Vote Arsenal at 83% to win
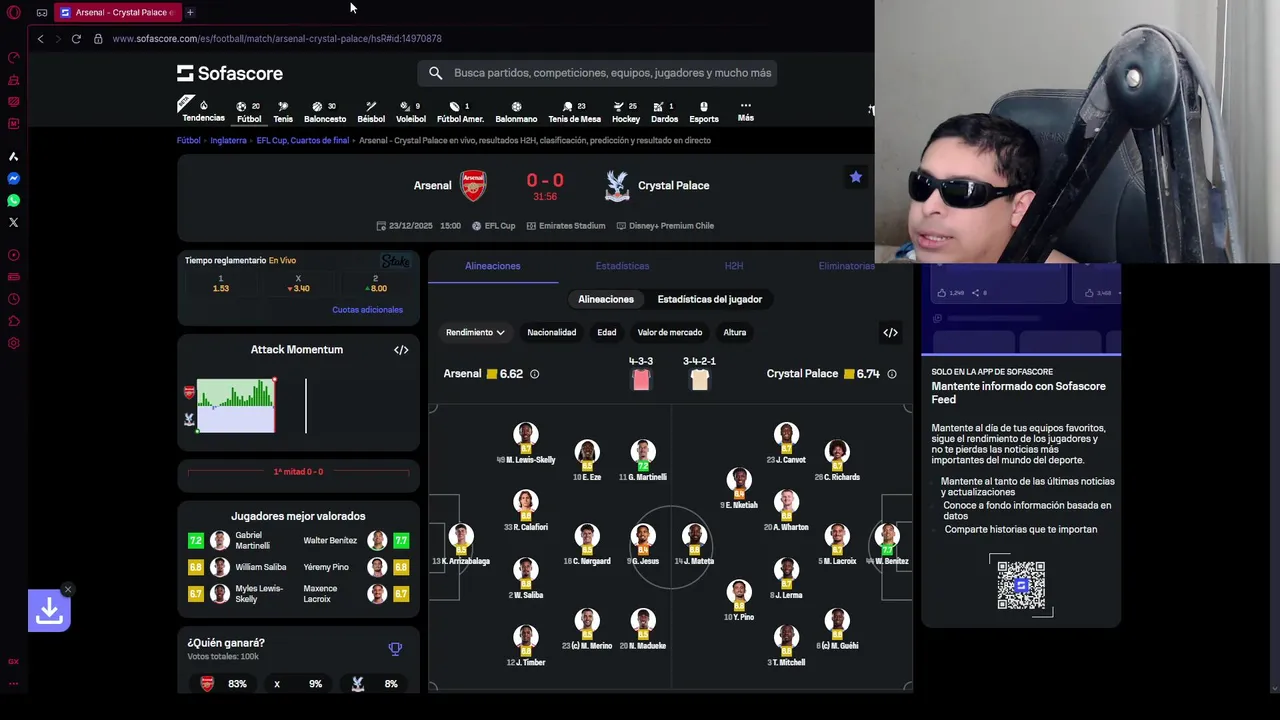The width and height of the screenshot is (1280, 720). point(225,684)
